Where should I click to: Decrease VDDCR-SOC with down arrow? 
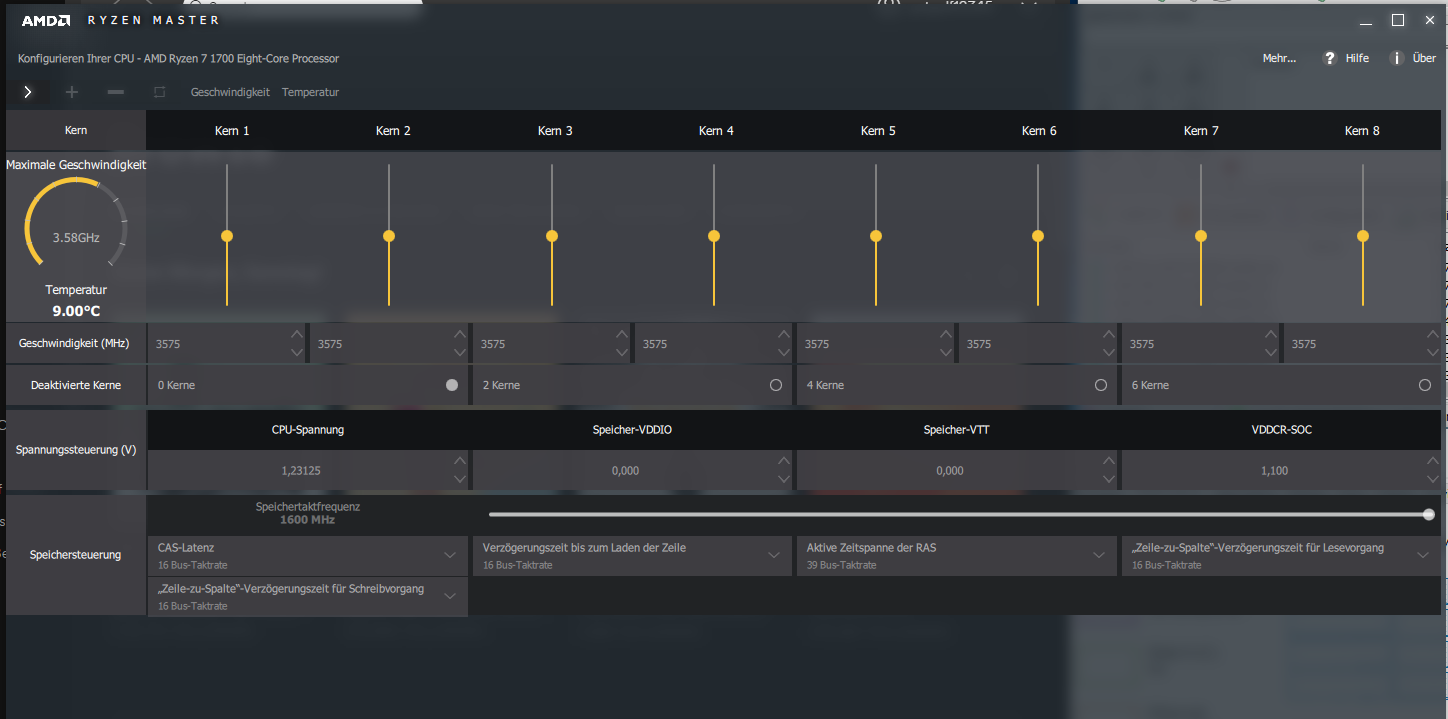pyautogui.click(x=1433, y=480)
